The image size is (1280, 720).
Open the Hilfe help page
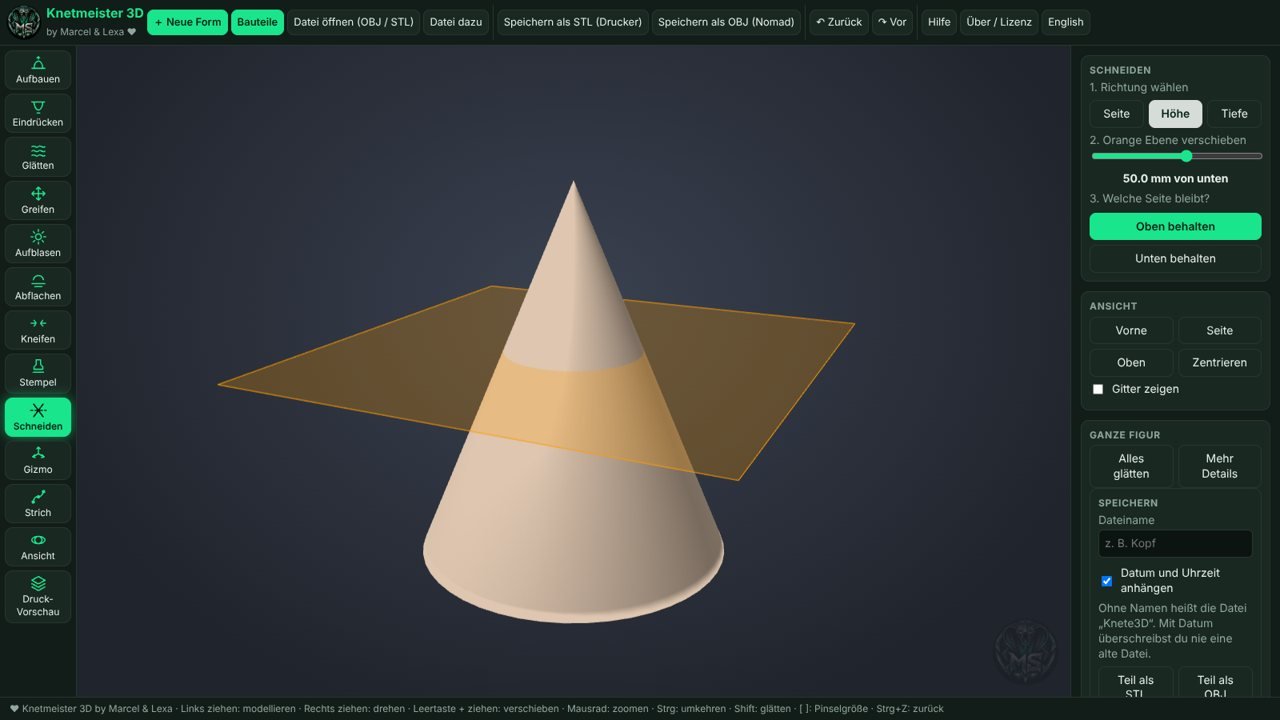939,22
